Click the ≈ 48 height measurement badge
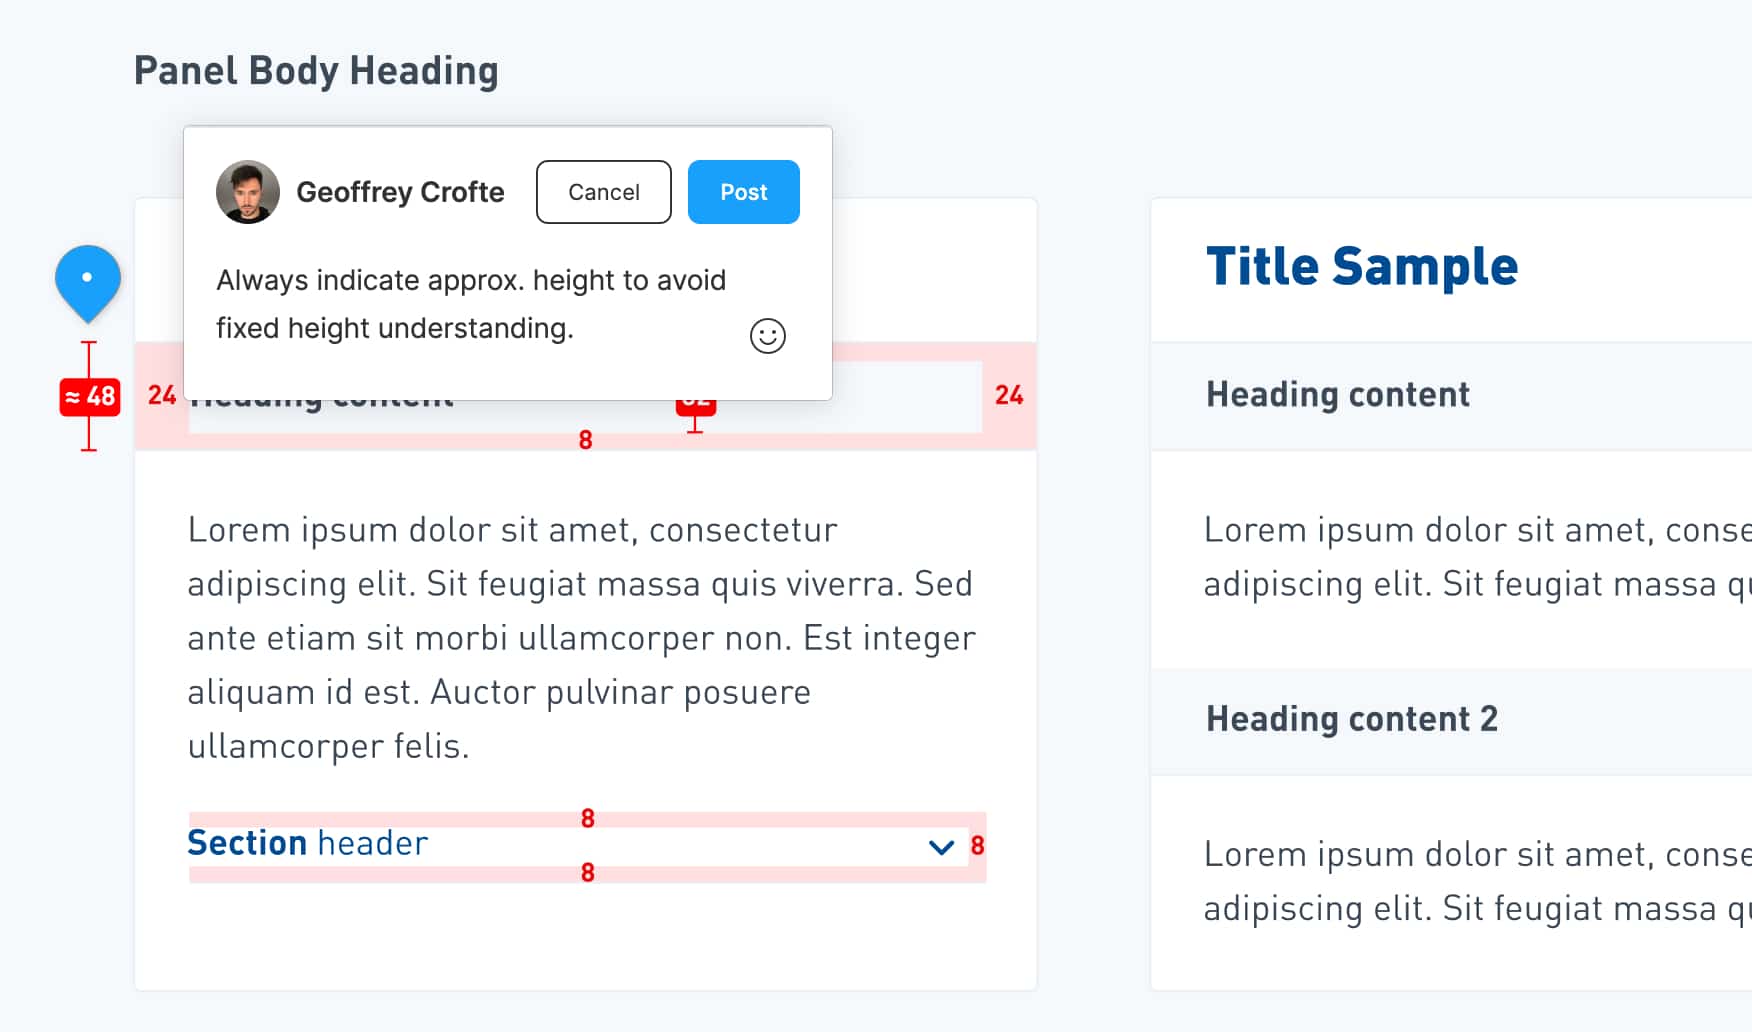Viewport: 1752px width, 1032px height. coord(90,397)
